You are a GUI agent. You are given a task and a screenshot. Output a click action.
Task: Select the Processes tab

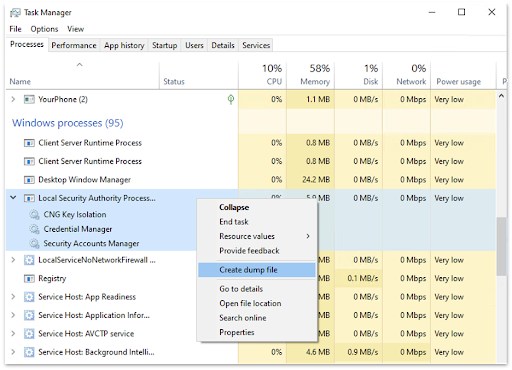[x=27, y=45]
